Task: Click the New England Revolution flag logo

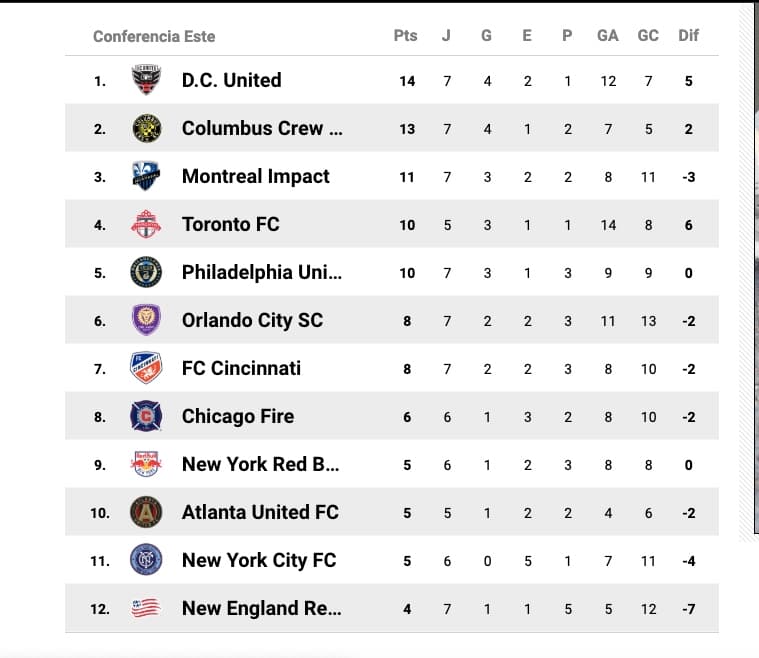Action: pos(146,608)
